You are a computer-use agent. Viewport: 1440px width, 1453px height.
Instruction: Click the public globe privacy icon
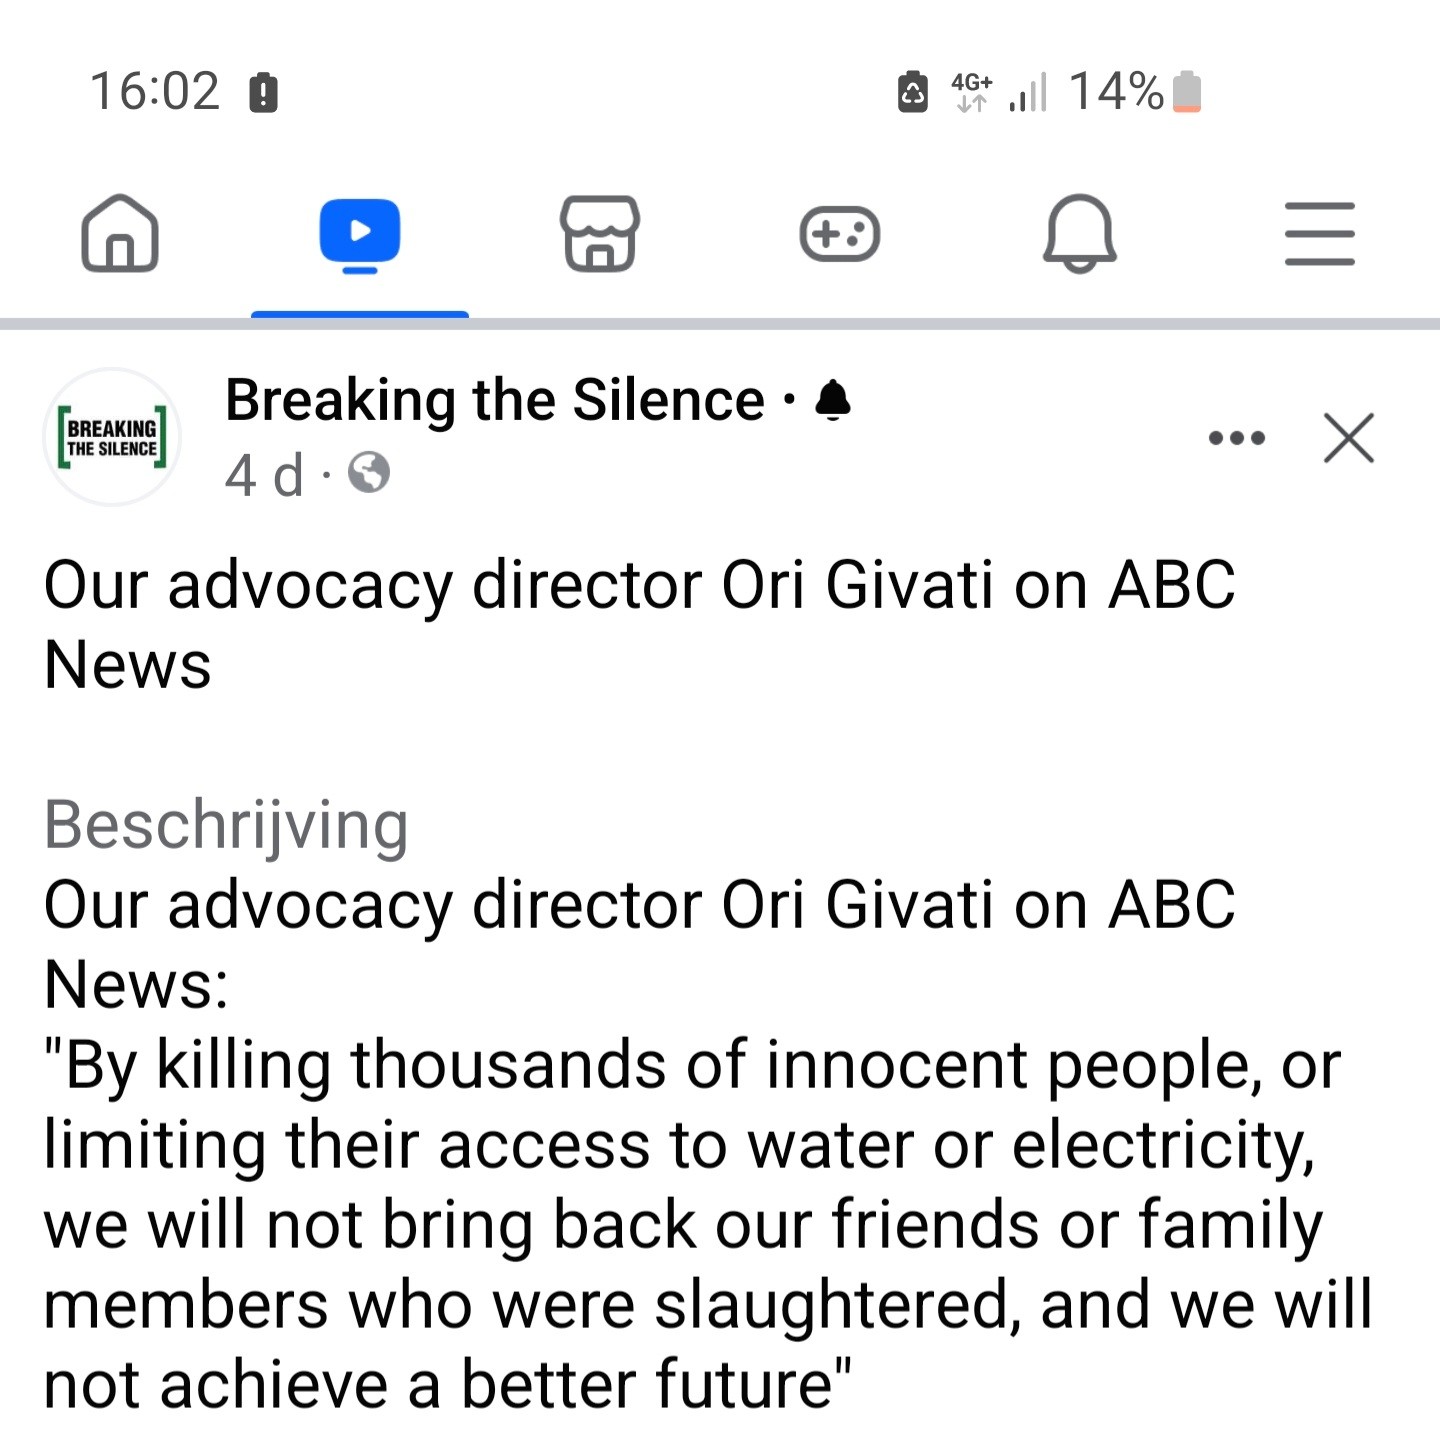(x=369, y=473)
